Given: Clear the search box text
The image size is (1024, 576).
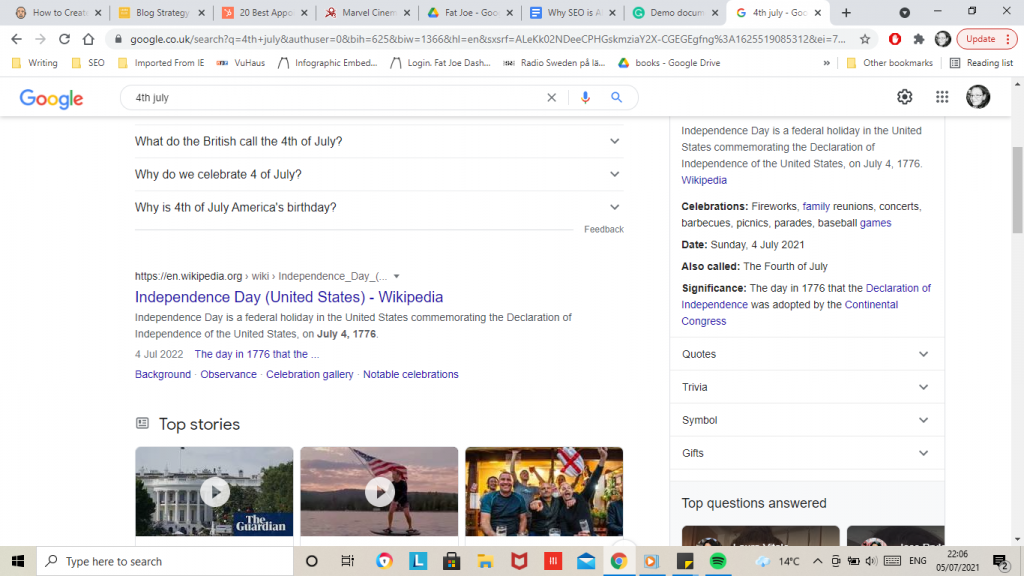Looking at the screenshot, I should [552, 97].
